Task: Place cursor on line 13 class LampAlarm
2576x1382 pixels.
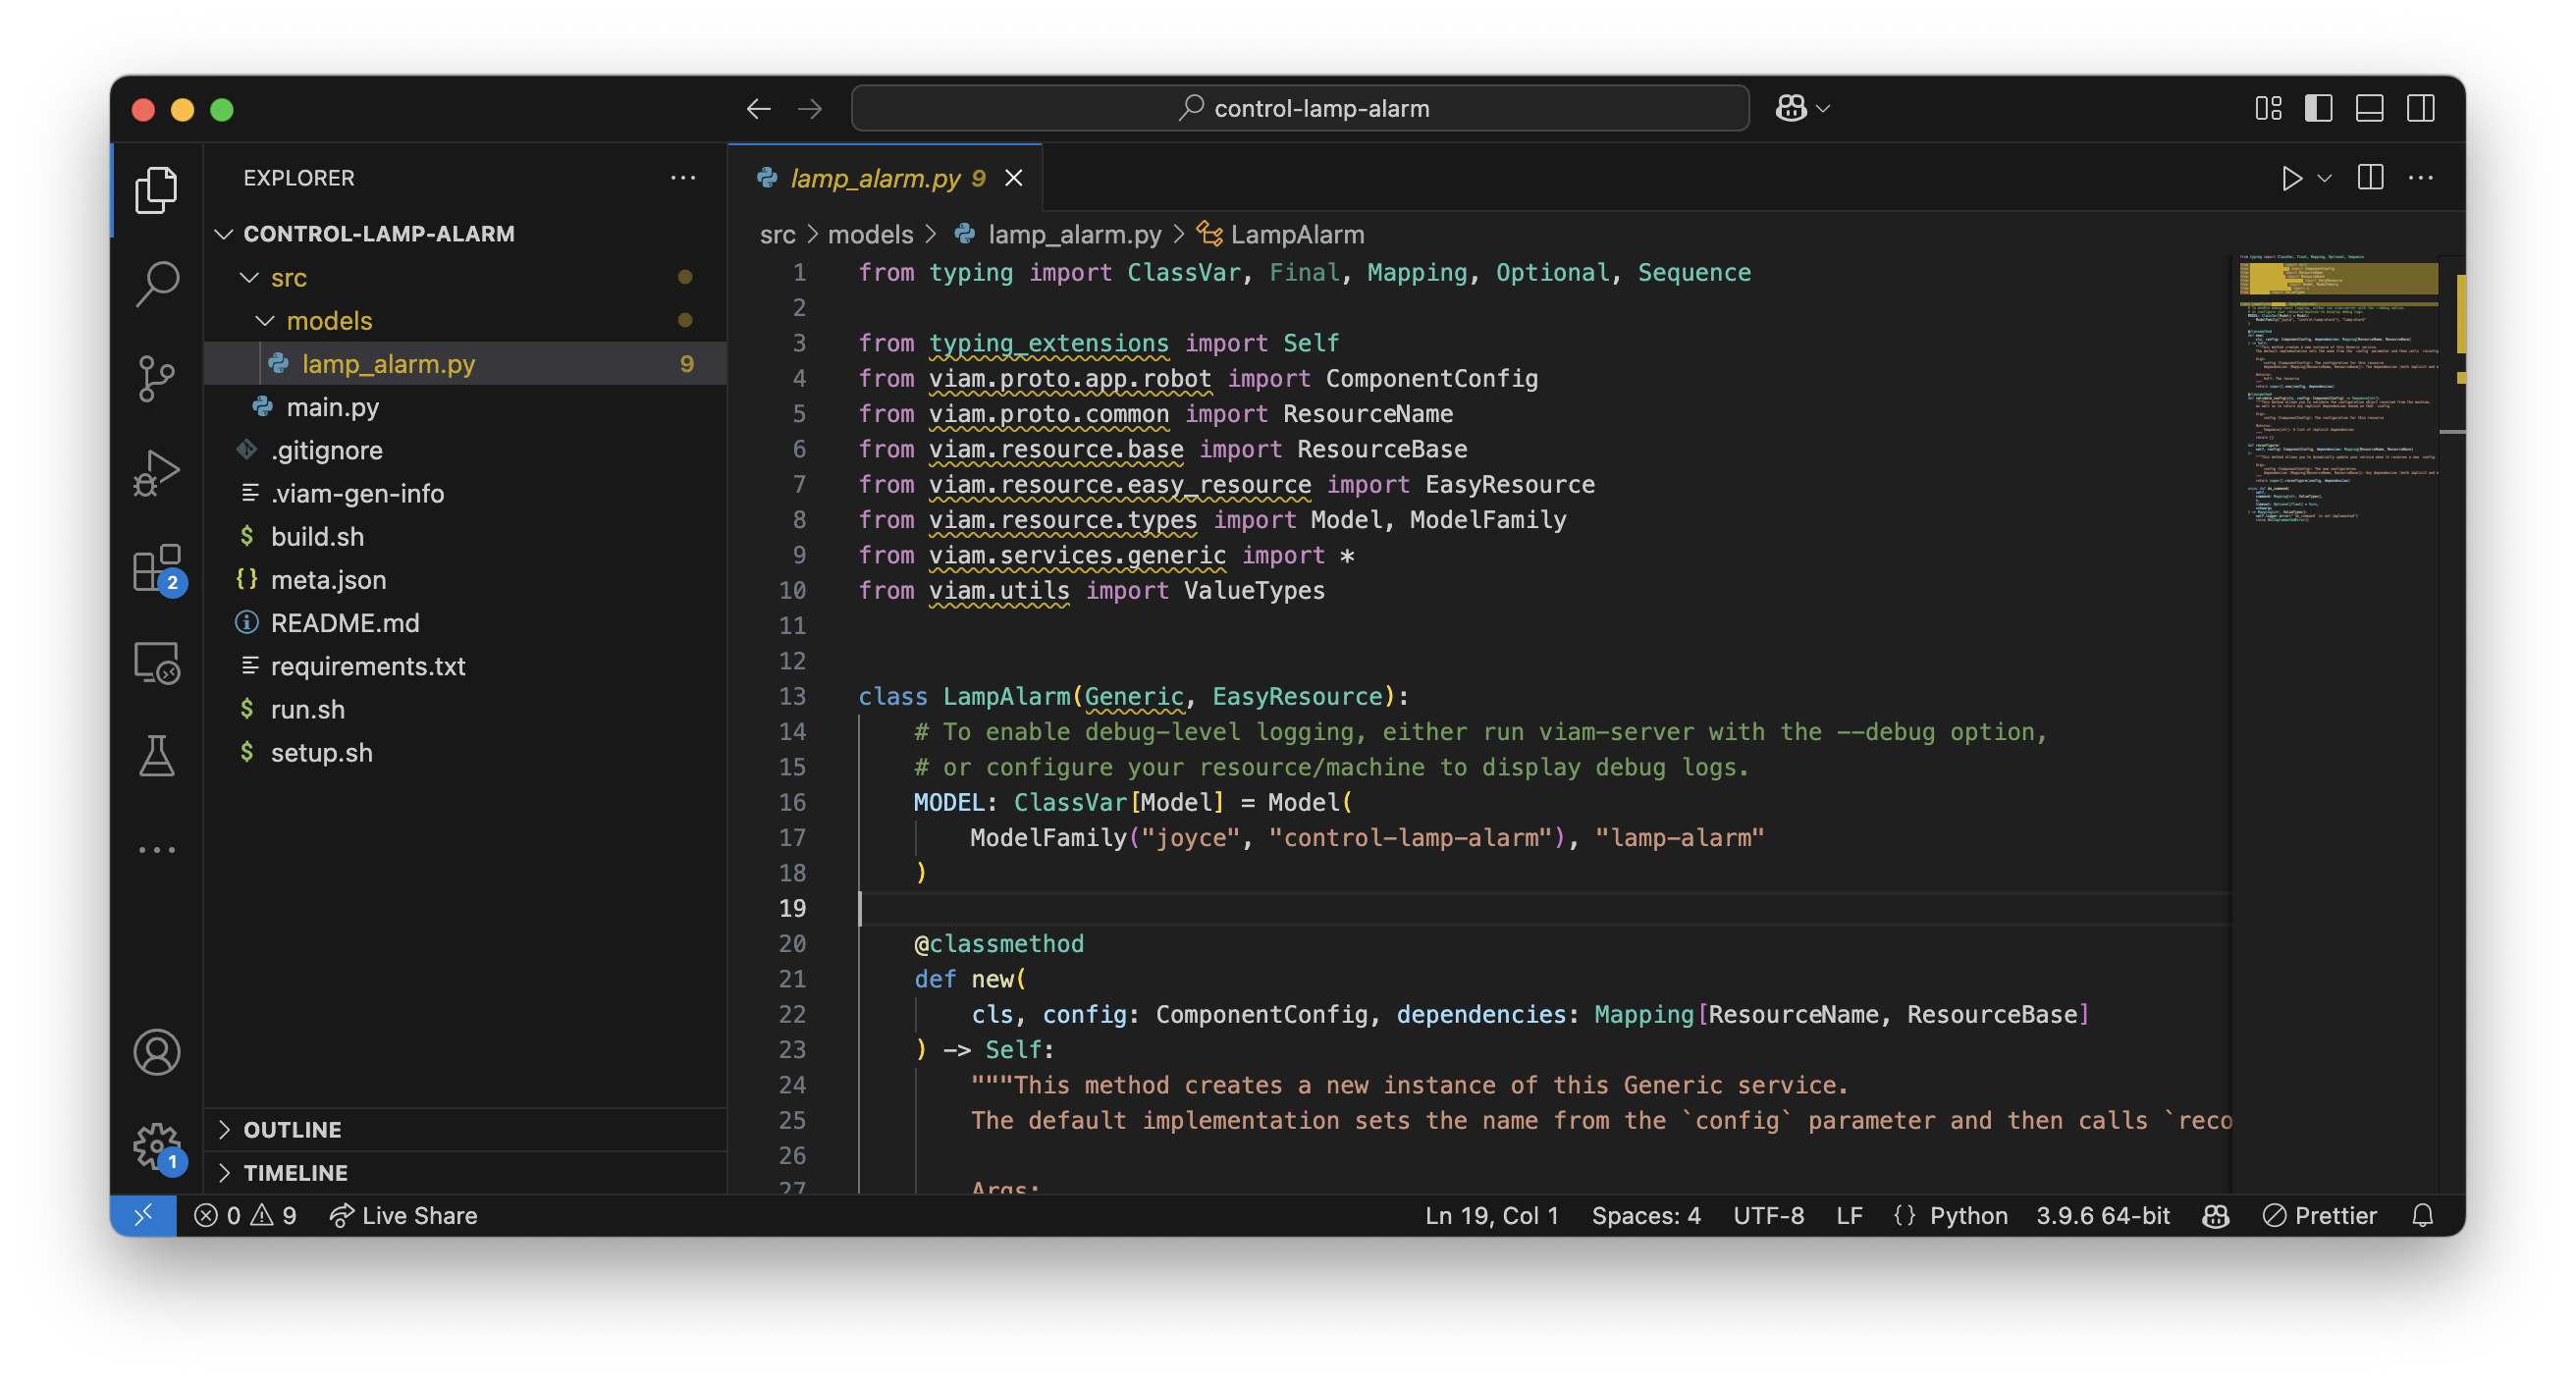Action: 1133,696
